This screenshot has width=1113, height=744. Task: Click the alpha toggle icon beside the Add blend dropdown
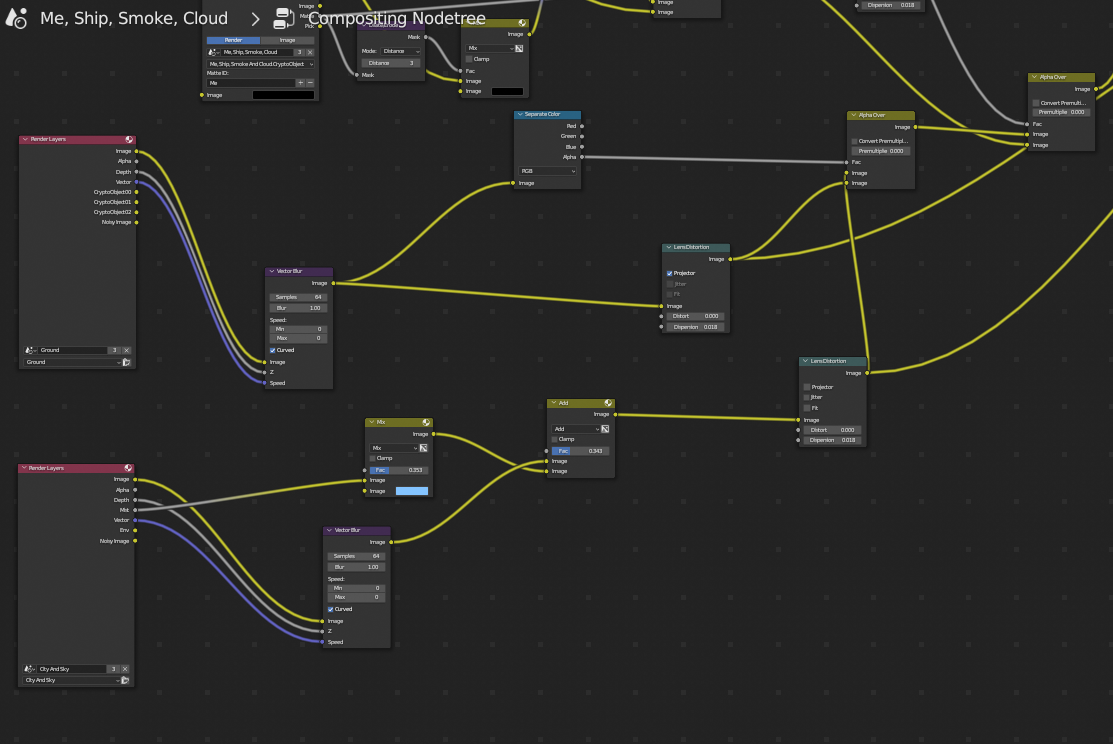(605, 429)
